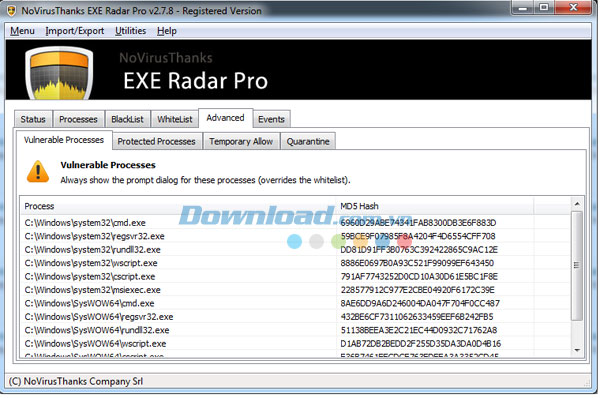Open the Help menu
Image resolution: width=600 pixels, height=398 pixels.
pyautogui.click(x=167, y=31)
